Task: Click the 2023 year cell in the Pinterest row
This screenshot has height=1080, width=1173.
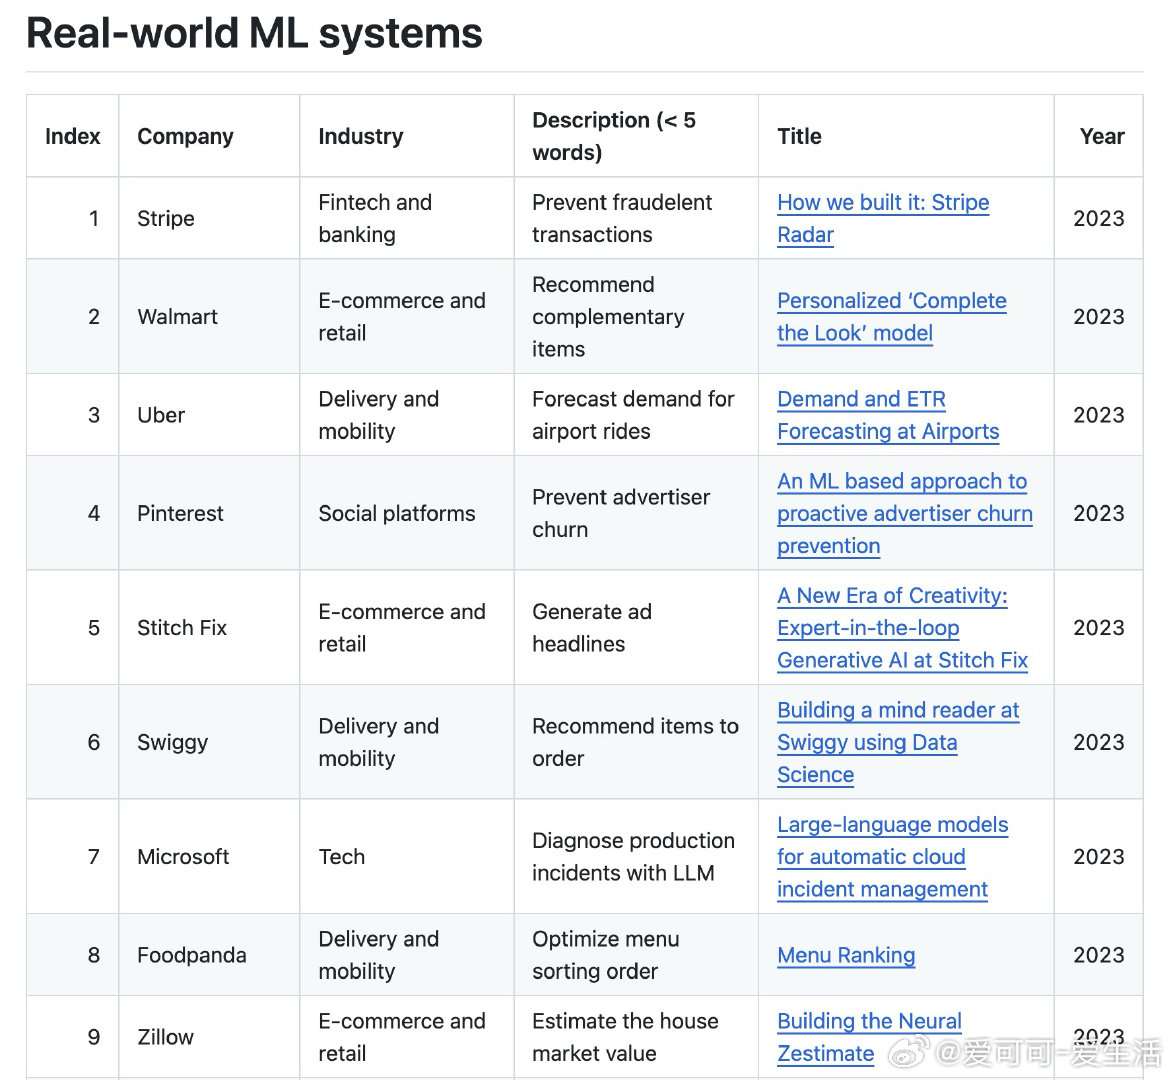Action: pos(1098,514)
